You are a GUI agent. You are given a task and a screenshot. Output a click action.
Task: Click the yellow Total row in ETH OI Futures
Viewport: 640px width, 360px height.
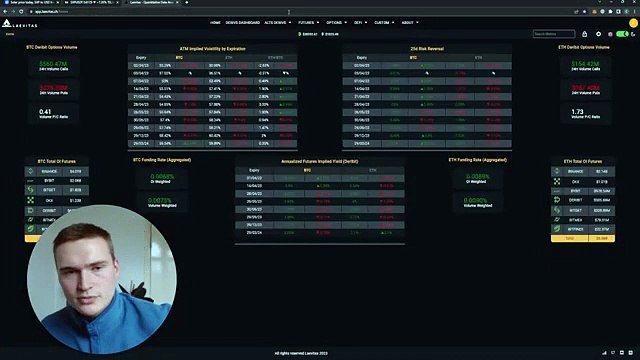pos(583,238)
